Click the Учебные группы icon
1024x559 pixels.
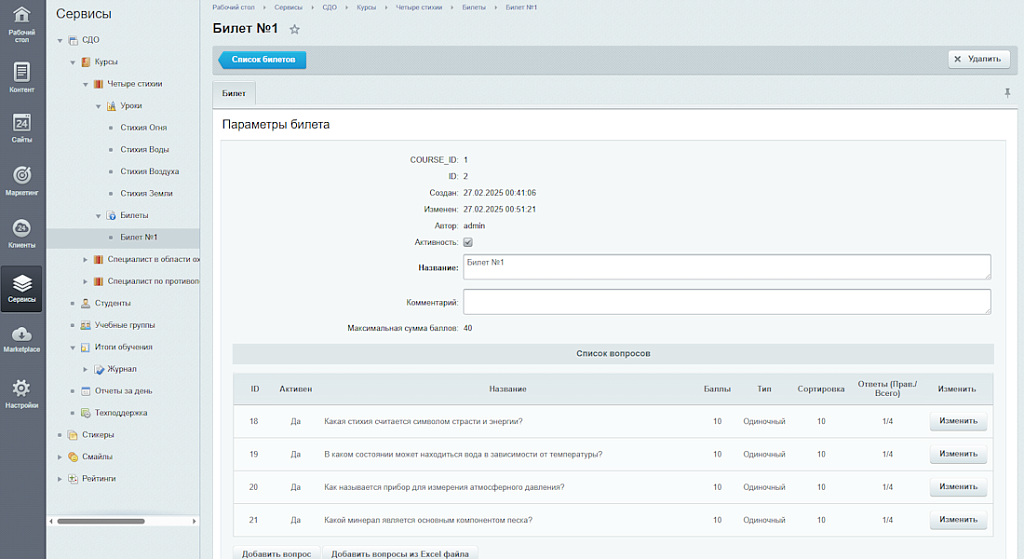click(86, 325)
